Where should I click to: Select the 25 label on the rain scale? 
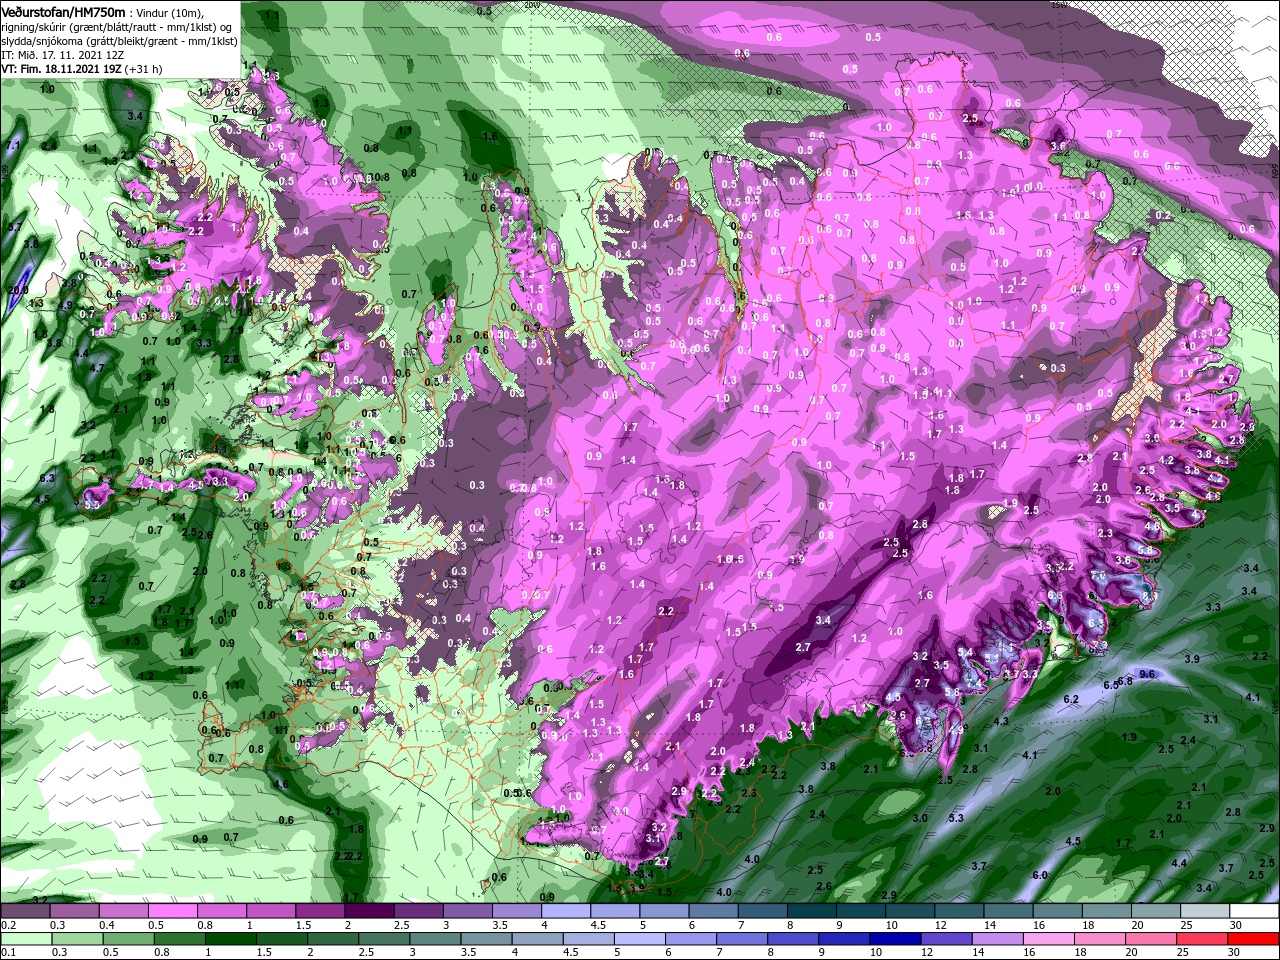[1183, 952]
